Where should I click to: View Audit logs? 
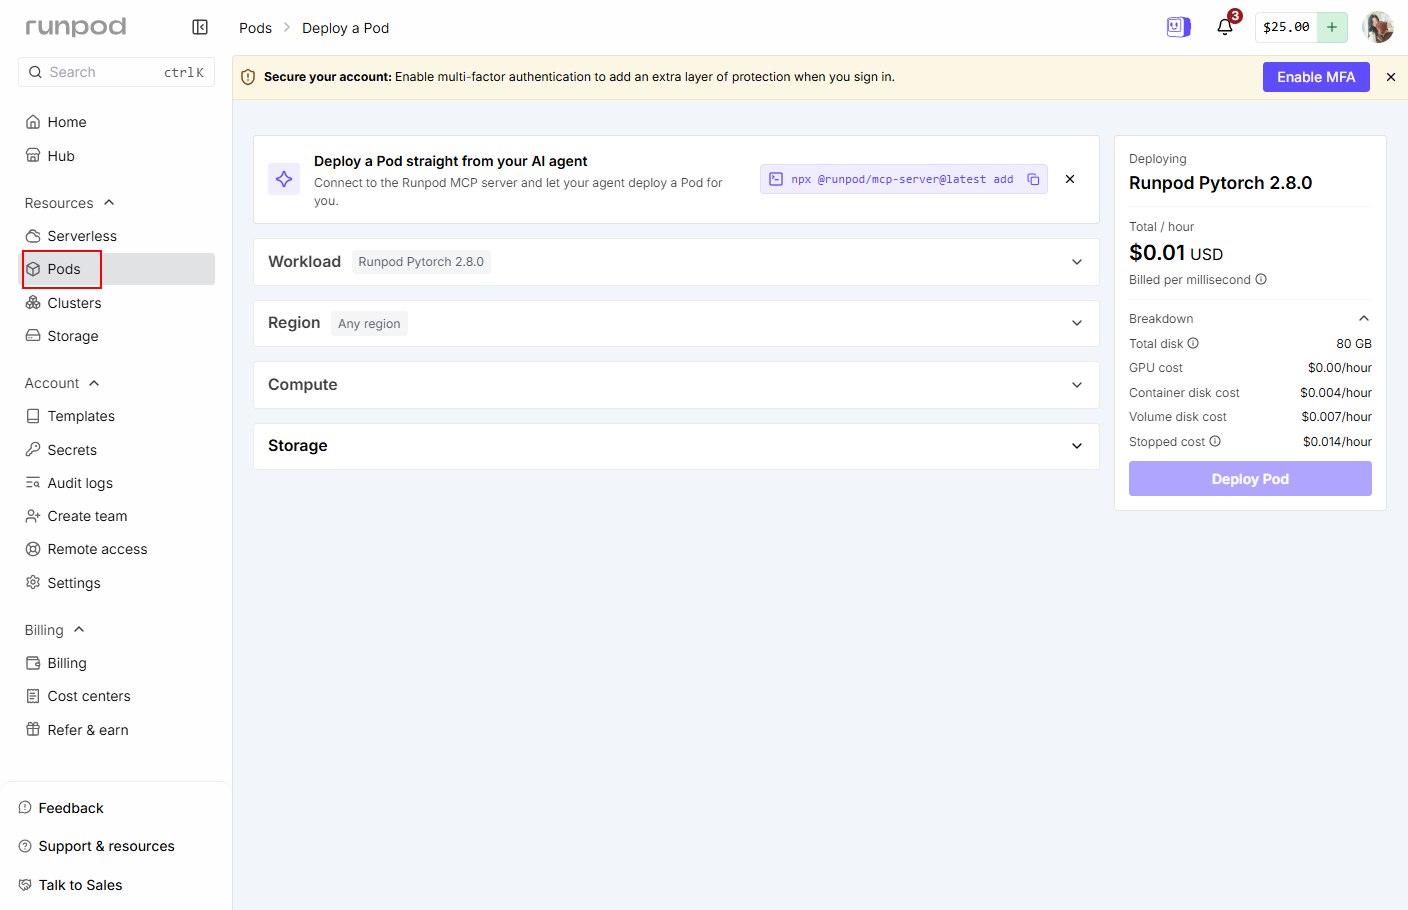(x=117, y=483)
